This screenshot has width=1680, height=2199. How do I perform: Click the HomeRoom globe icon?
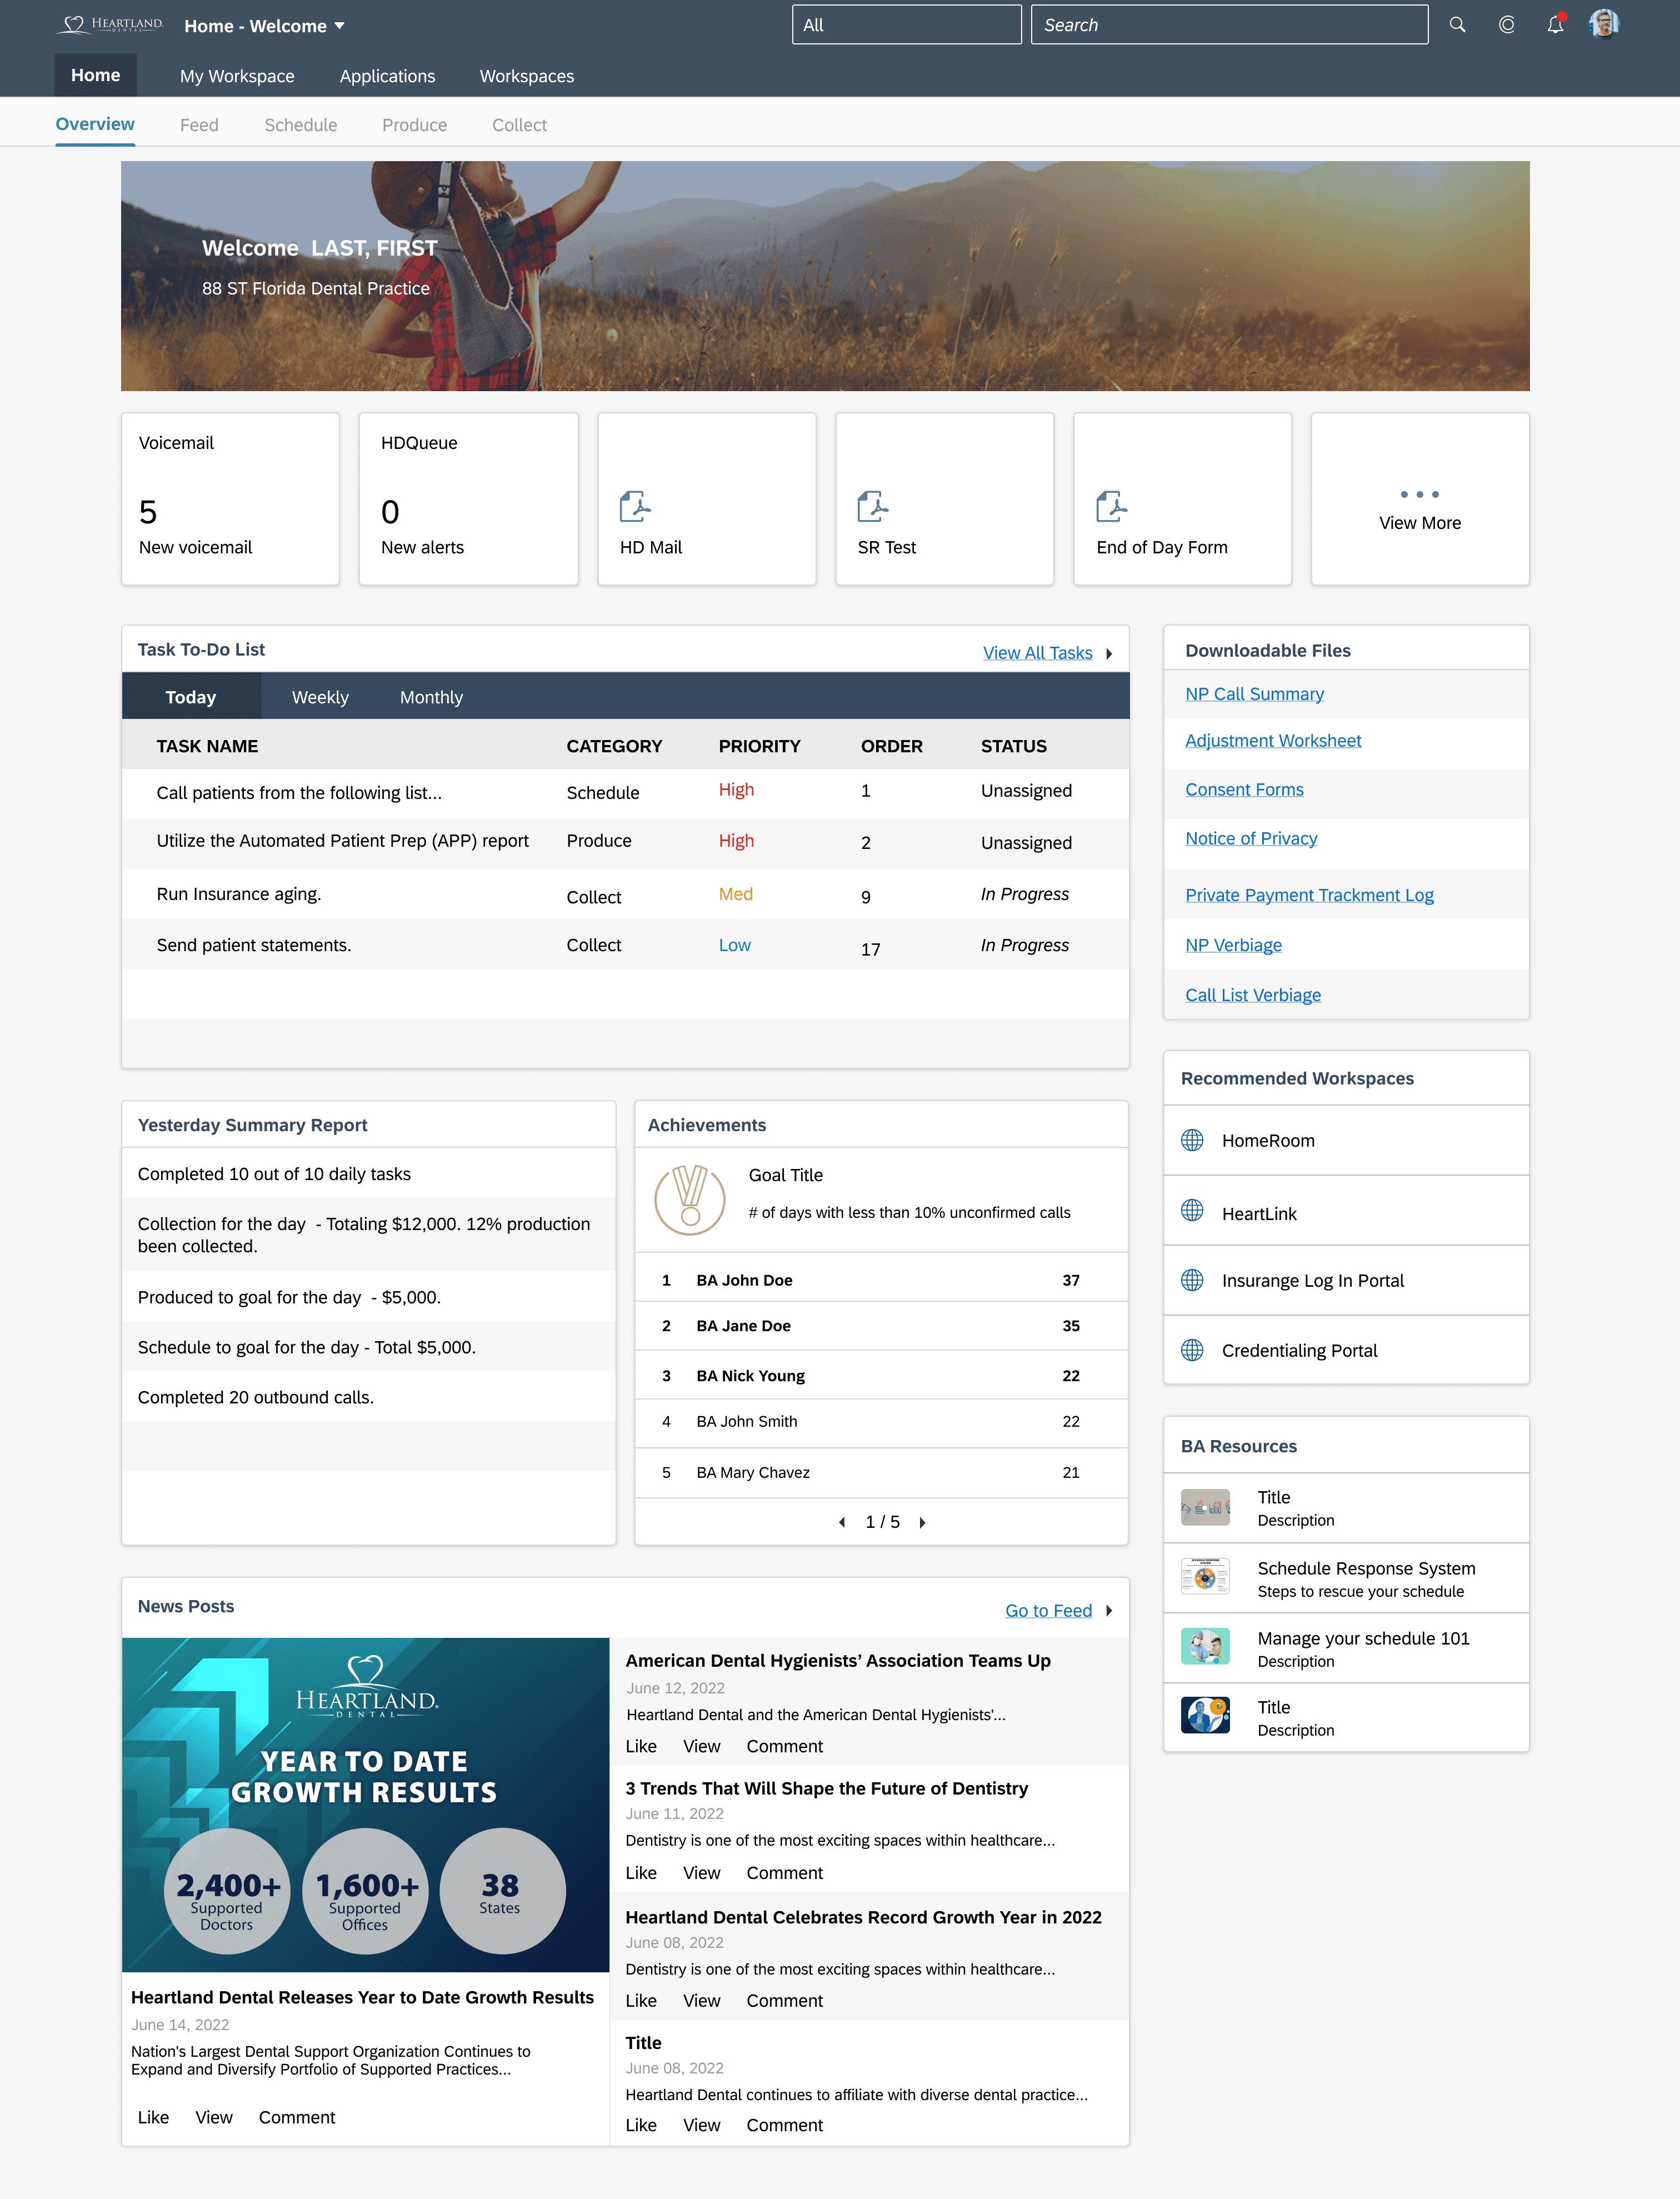click(1192, 1140)
